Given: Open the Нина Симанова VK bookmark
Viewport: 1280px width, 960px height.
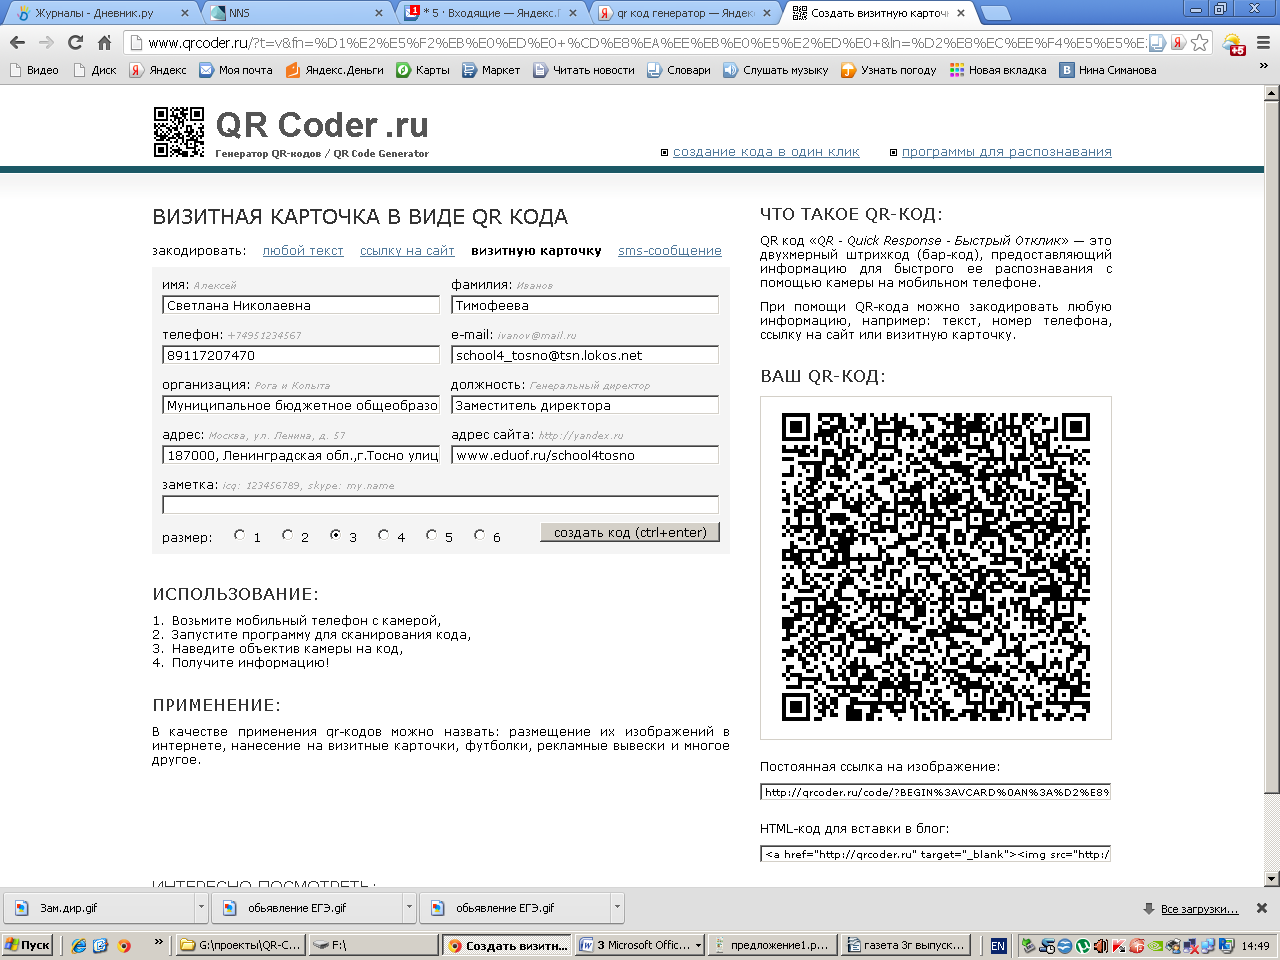Looking at the screenshot, I should point(1108,70).
